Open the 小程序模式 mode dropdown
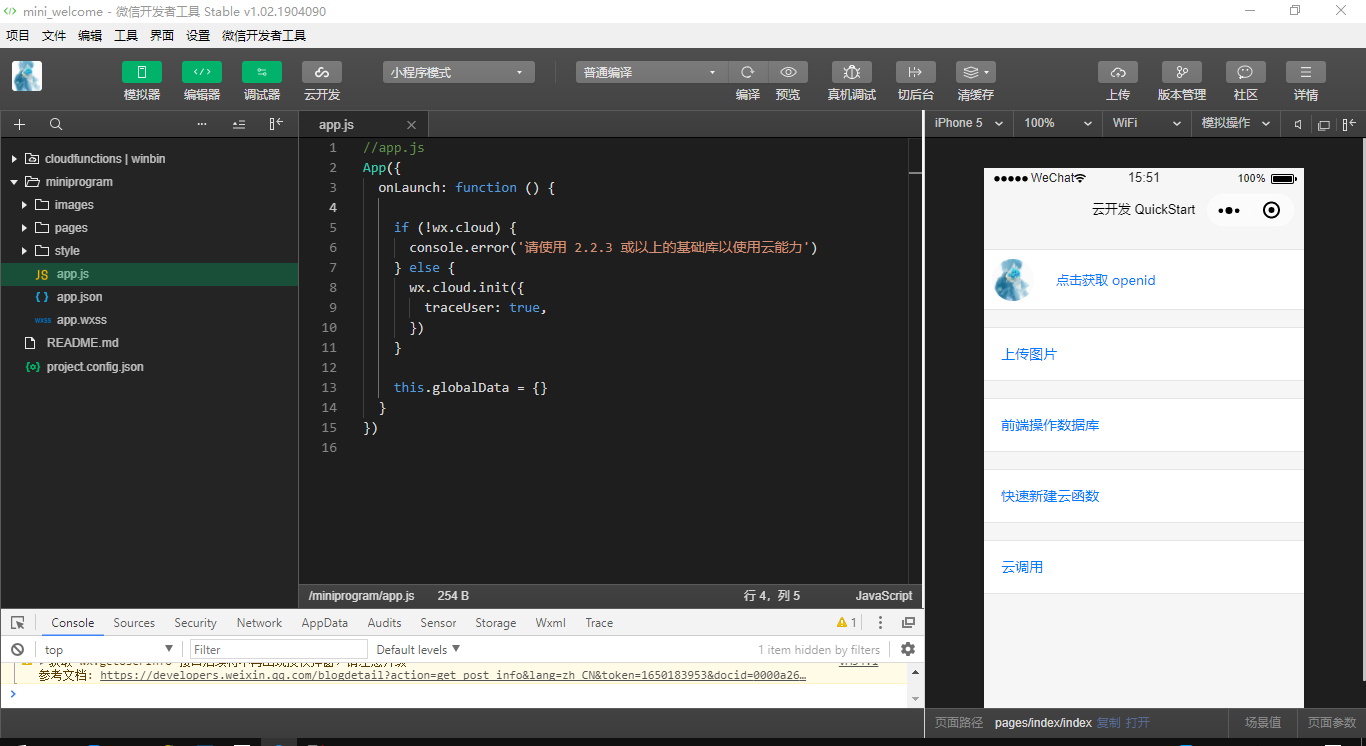 tap(459, 72)
